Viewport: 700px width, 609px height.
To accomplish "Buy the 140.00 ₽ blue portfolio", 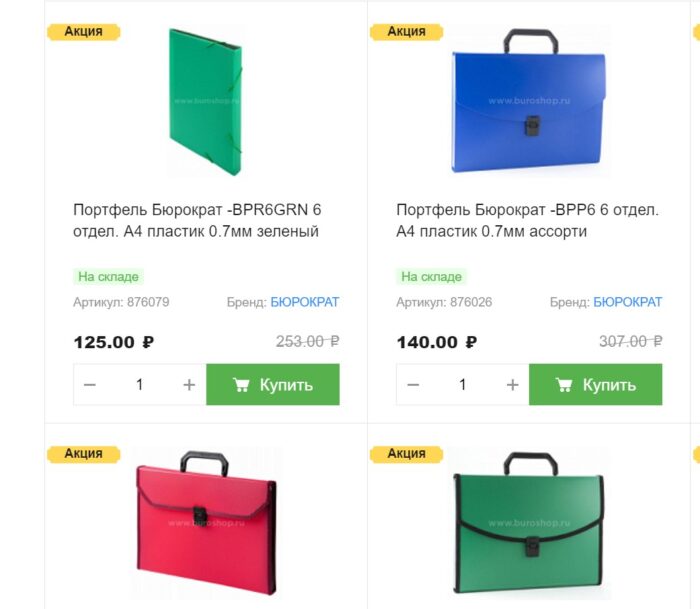I will click(596, 384).
